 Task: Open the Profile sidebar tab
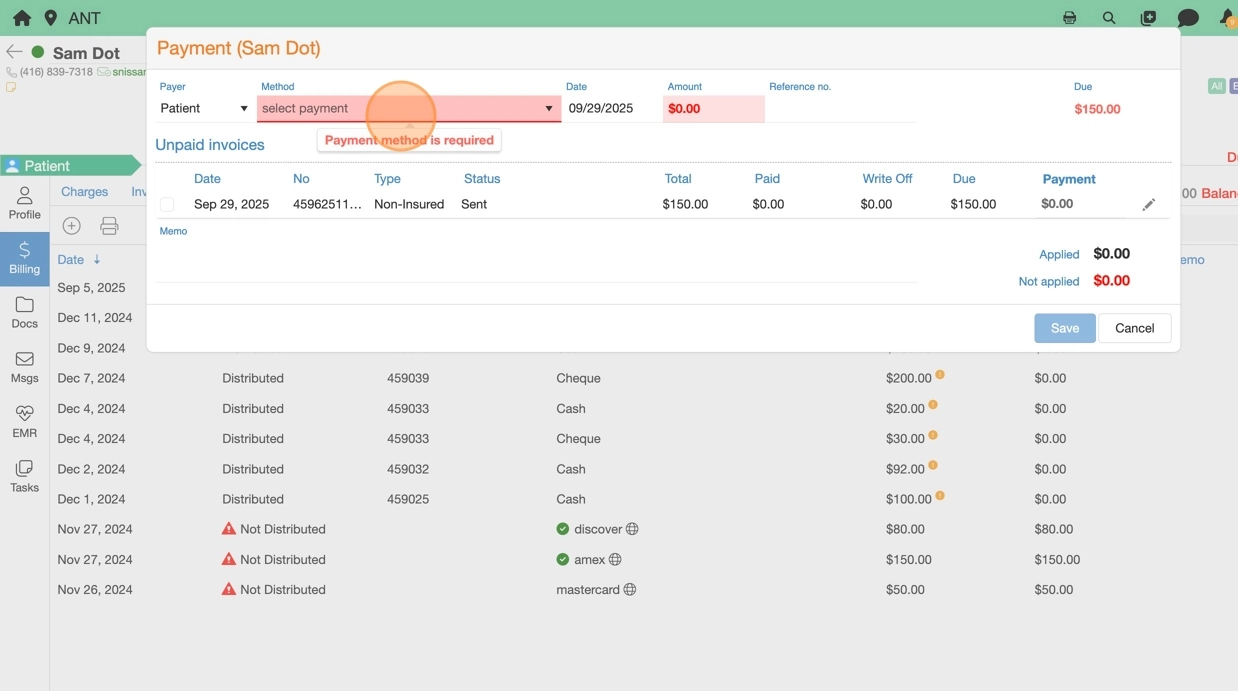[25, 202]
